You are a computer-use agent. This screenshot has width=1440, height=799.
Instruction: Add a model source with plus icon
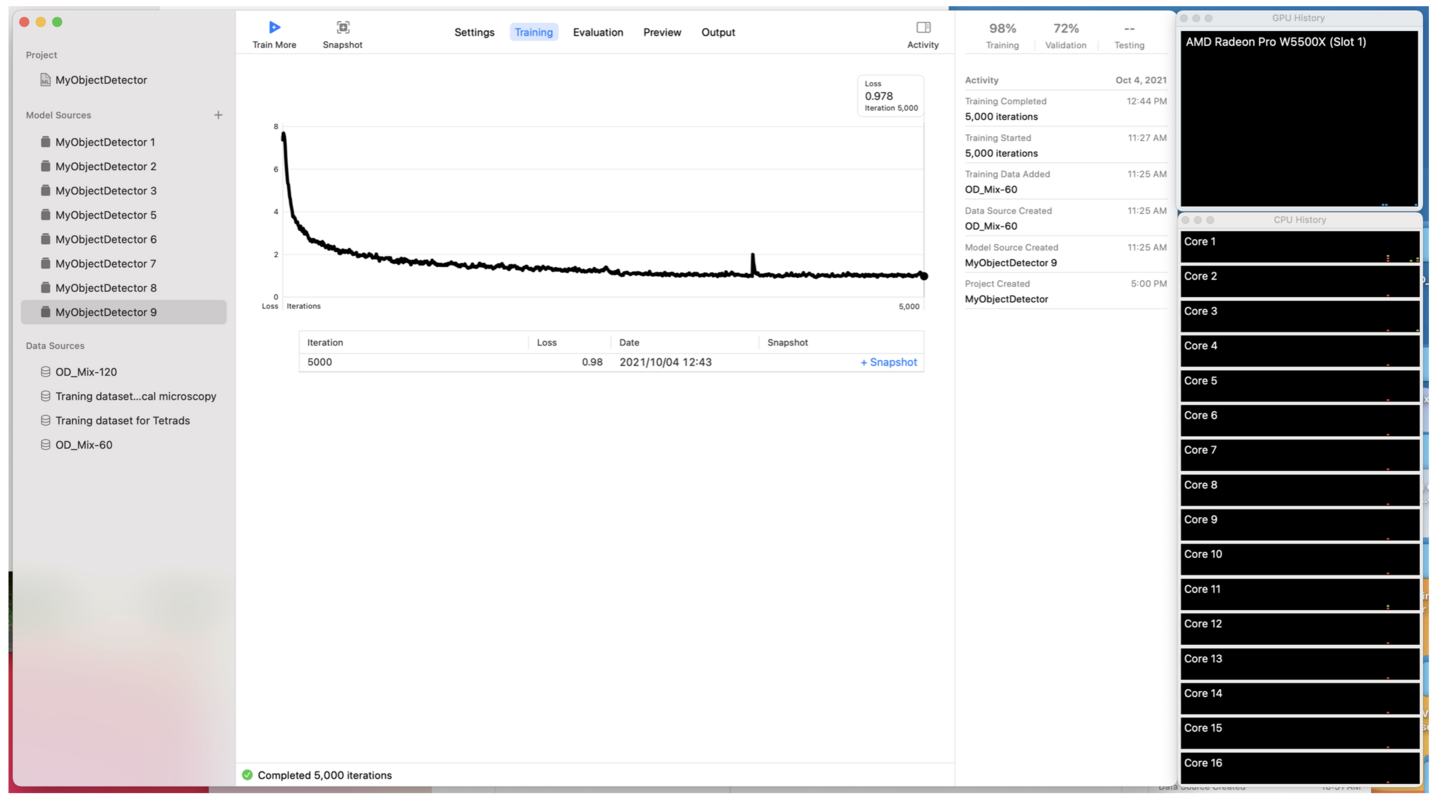pos(218,115)
